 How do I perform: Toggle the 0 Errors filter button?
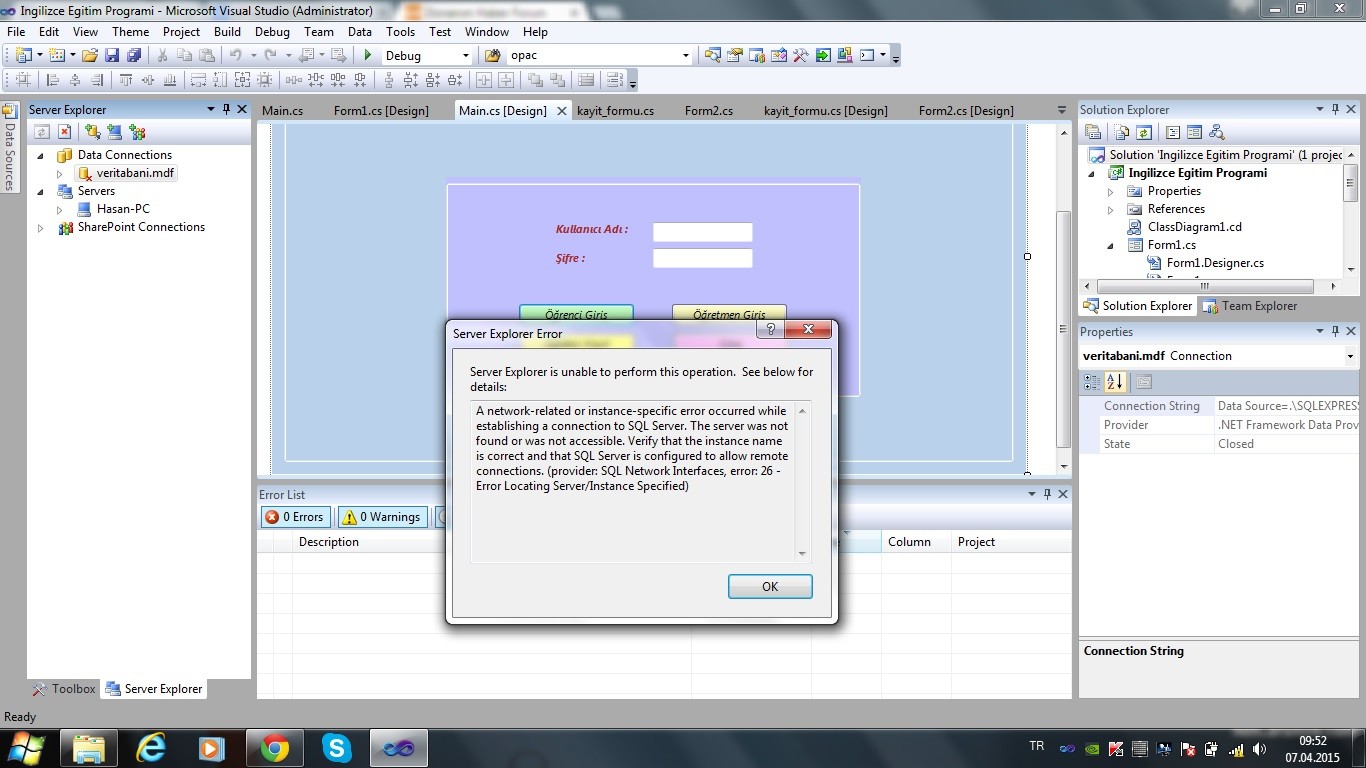(x=295, y=517)
